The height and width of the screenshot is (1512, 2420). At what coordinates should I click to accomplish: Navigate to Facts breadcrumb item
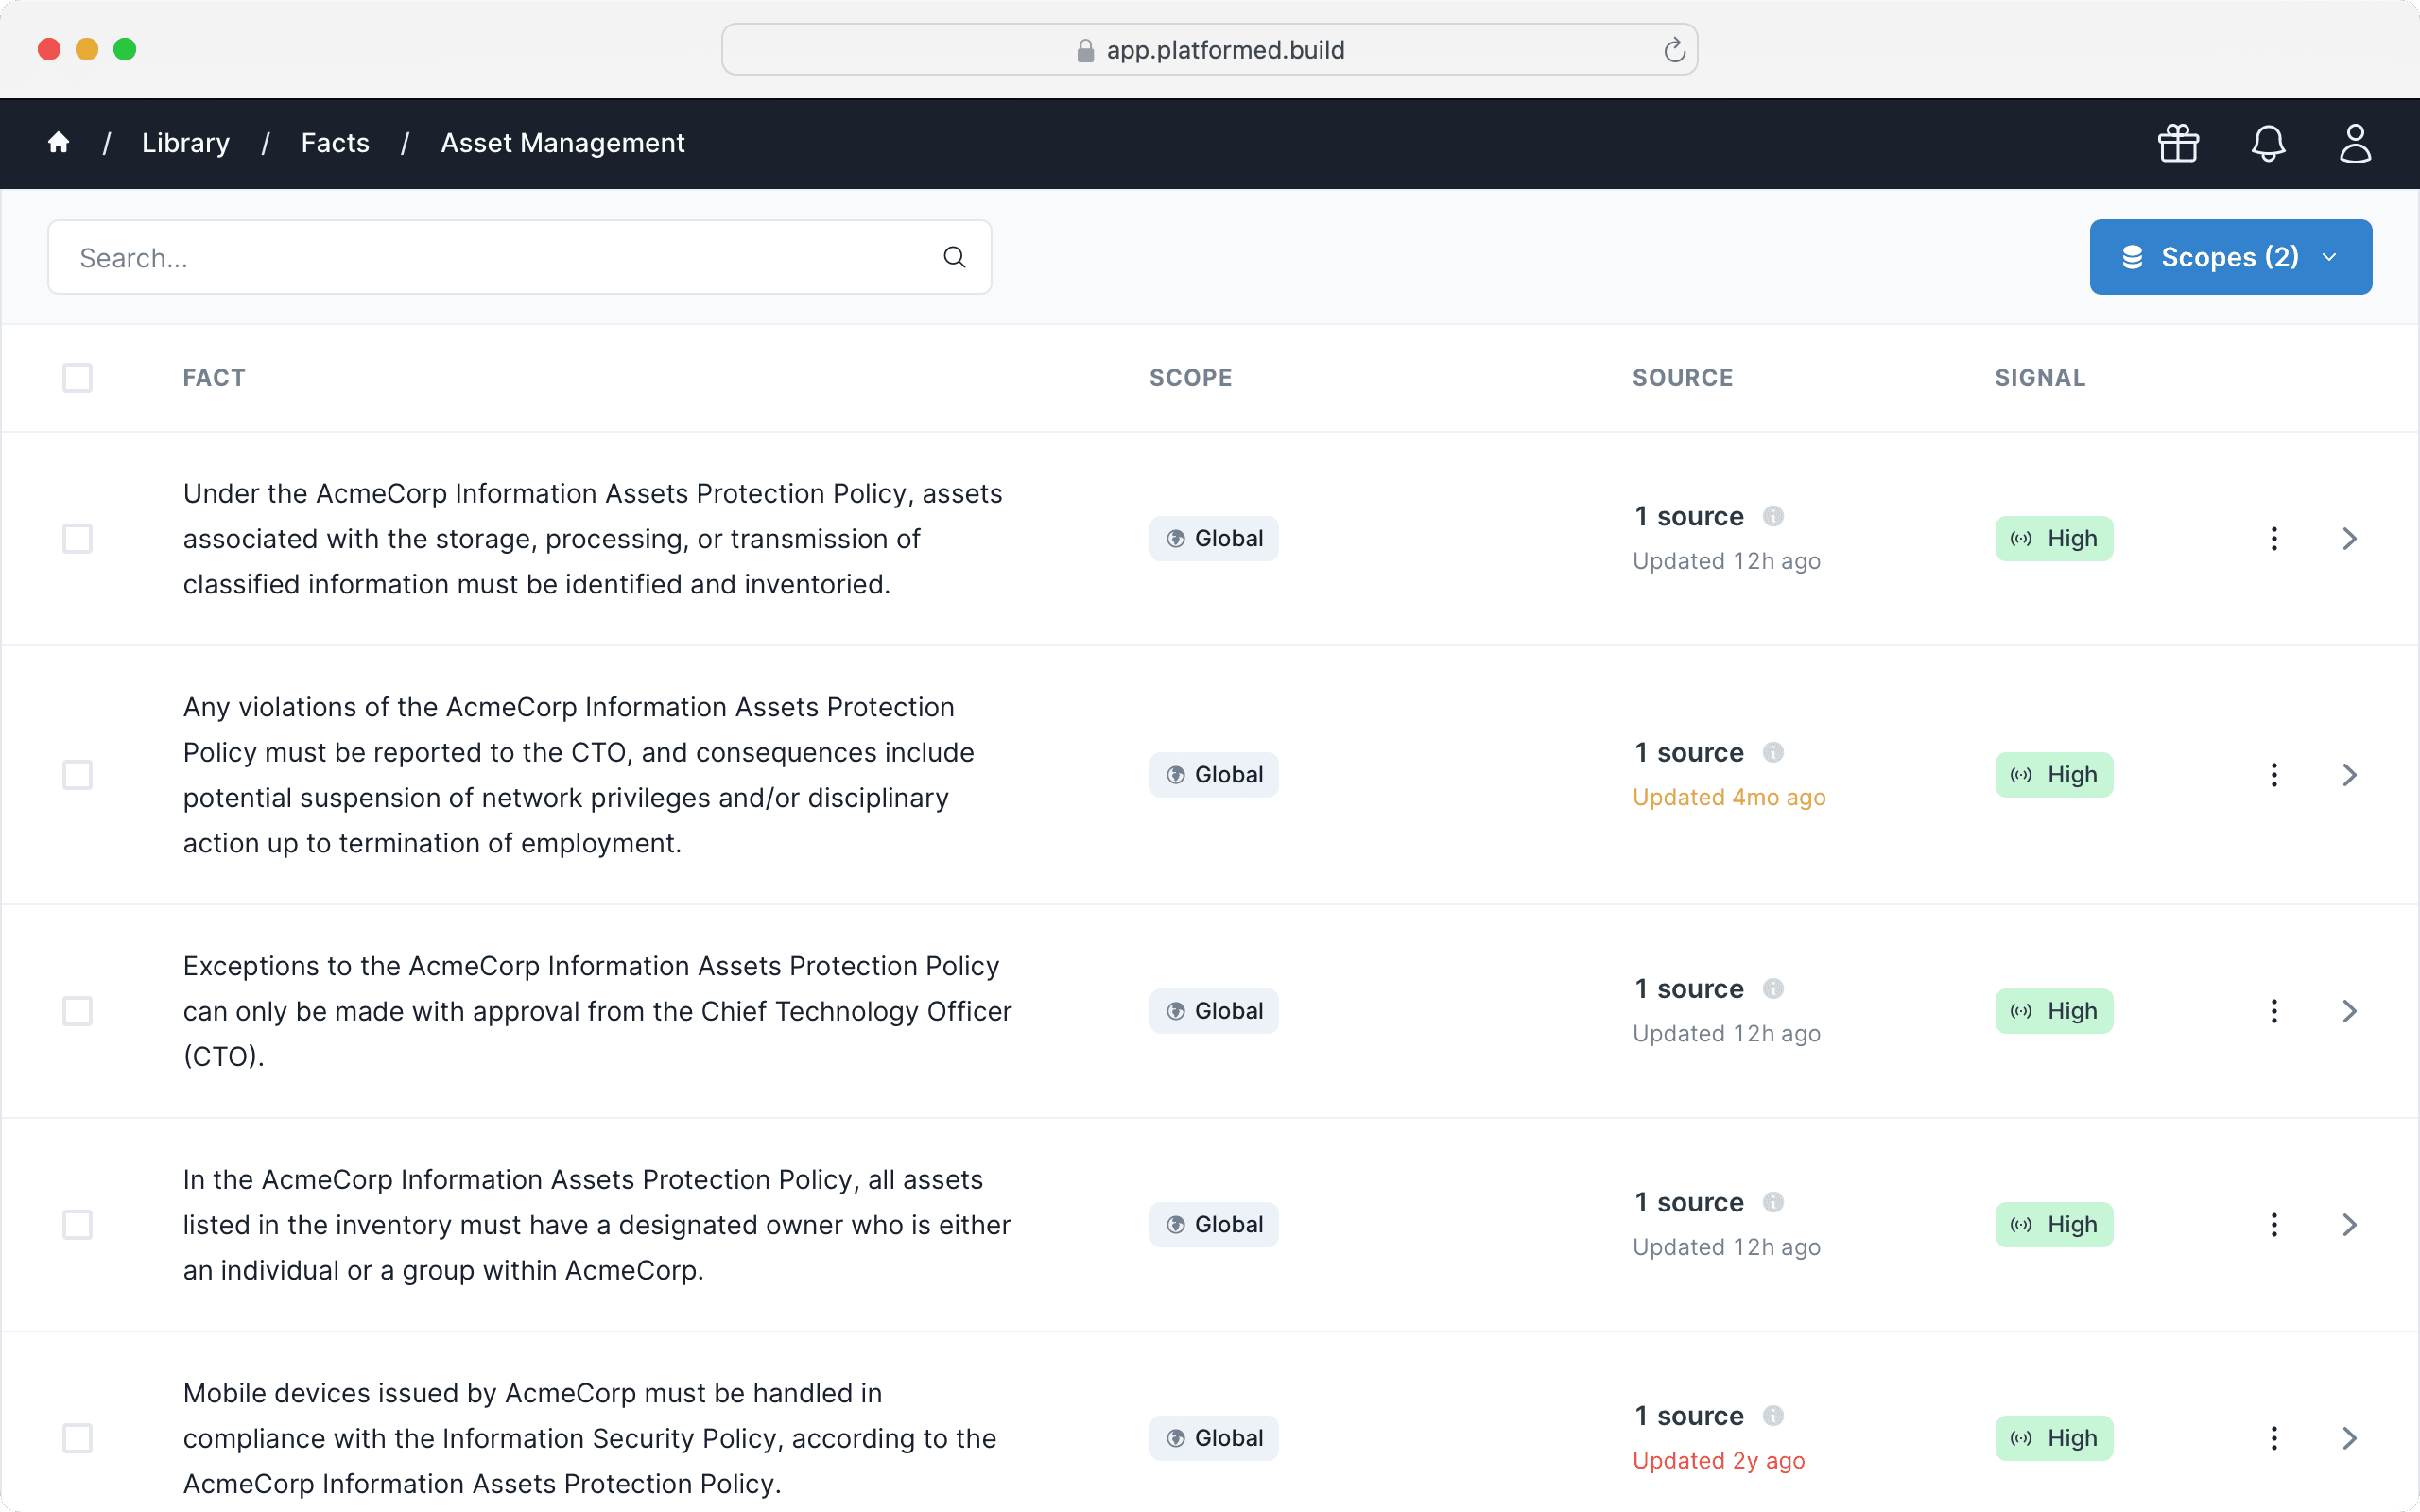(x=335, y=143)
